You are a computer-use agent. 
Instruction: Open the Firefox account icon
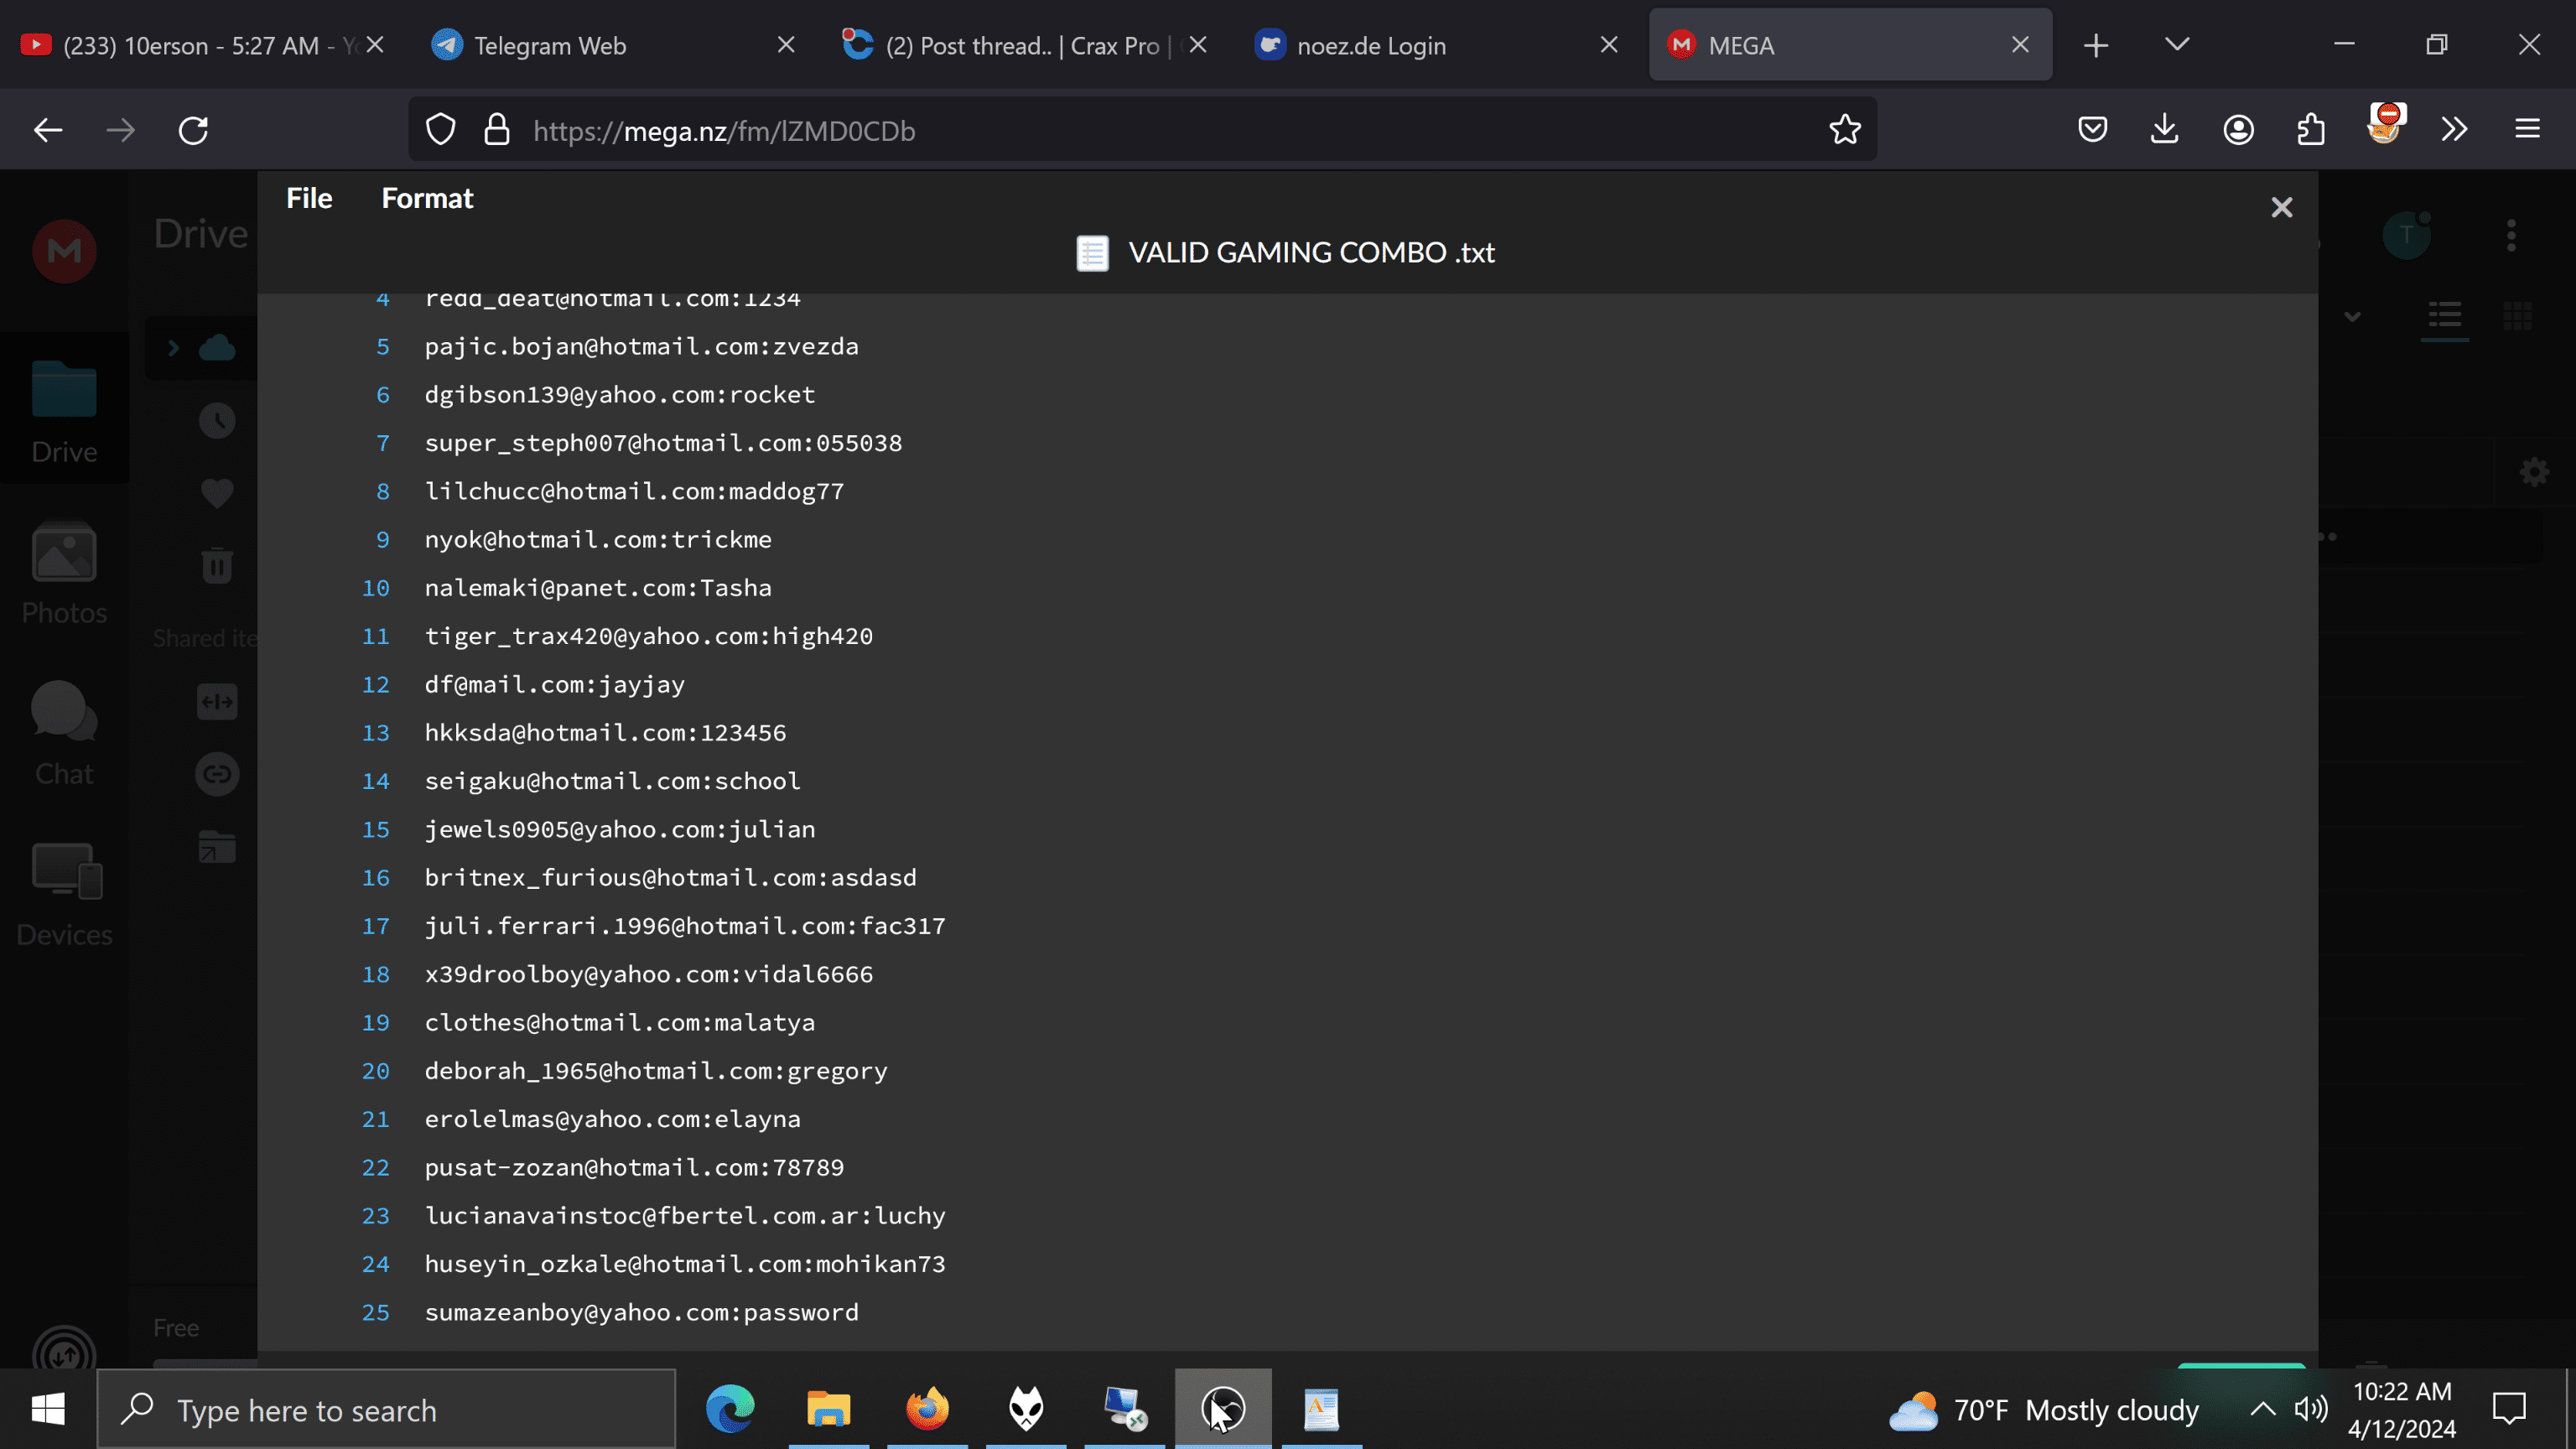click(x=2238, y=130)
